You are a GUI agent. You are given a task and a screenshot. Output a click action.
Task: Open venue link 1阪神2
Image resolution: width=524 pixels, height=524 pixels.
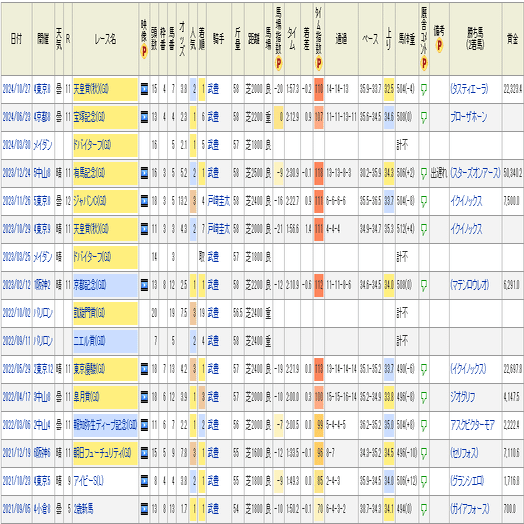click(x=42, y=285)
